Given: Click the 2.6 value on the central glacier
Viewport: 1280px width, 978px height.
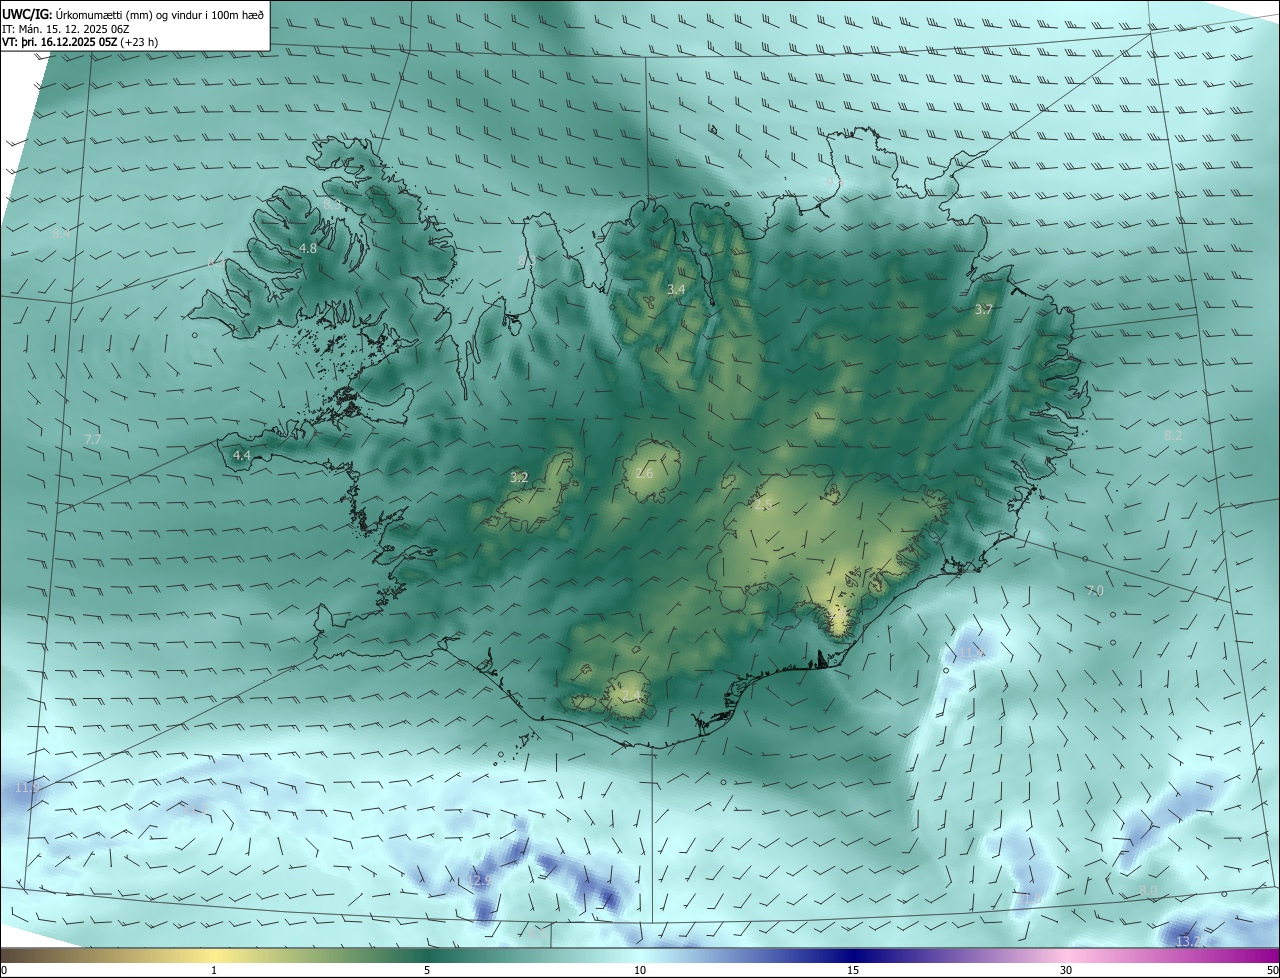Looking at the screenshot, I should 644,473.
